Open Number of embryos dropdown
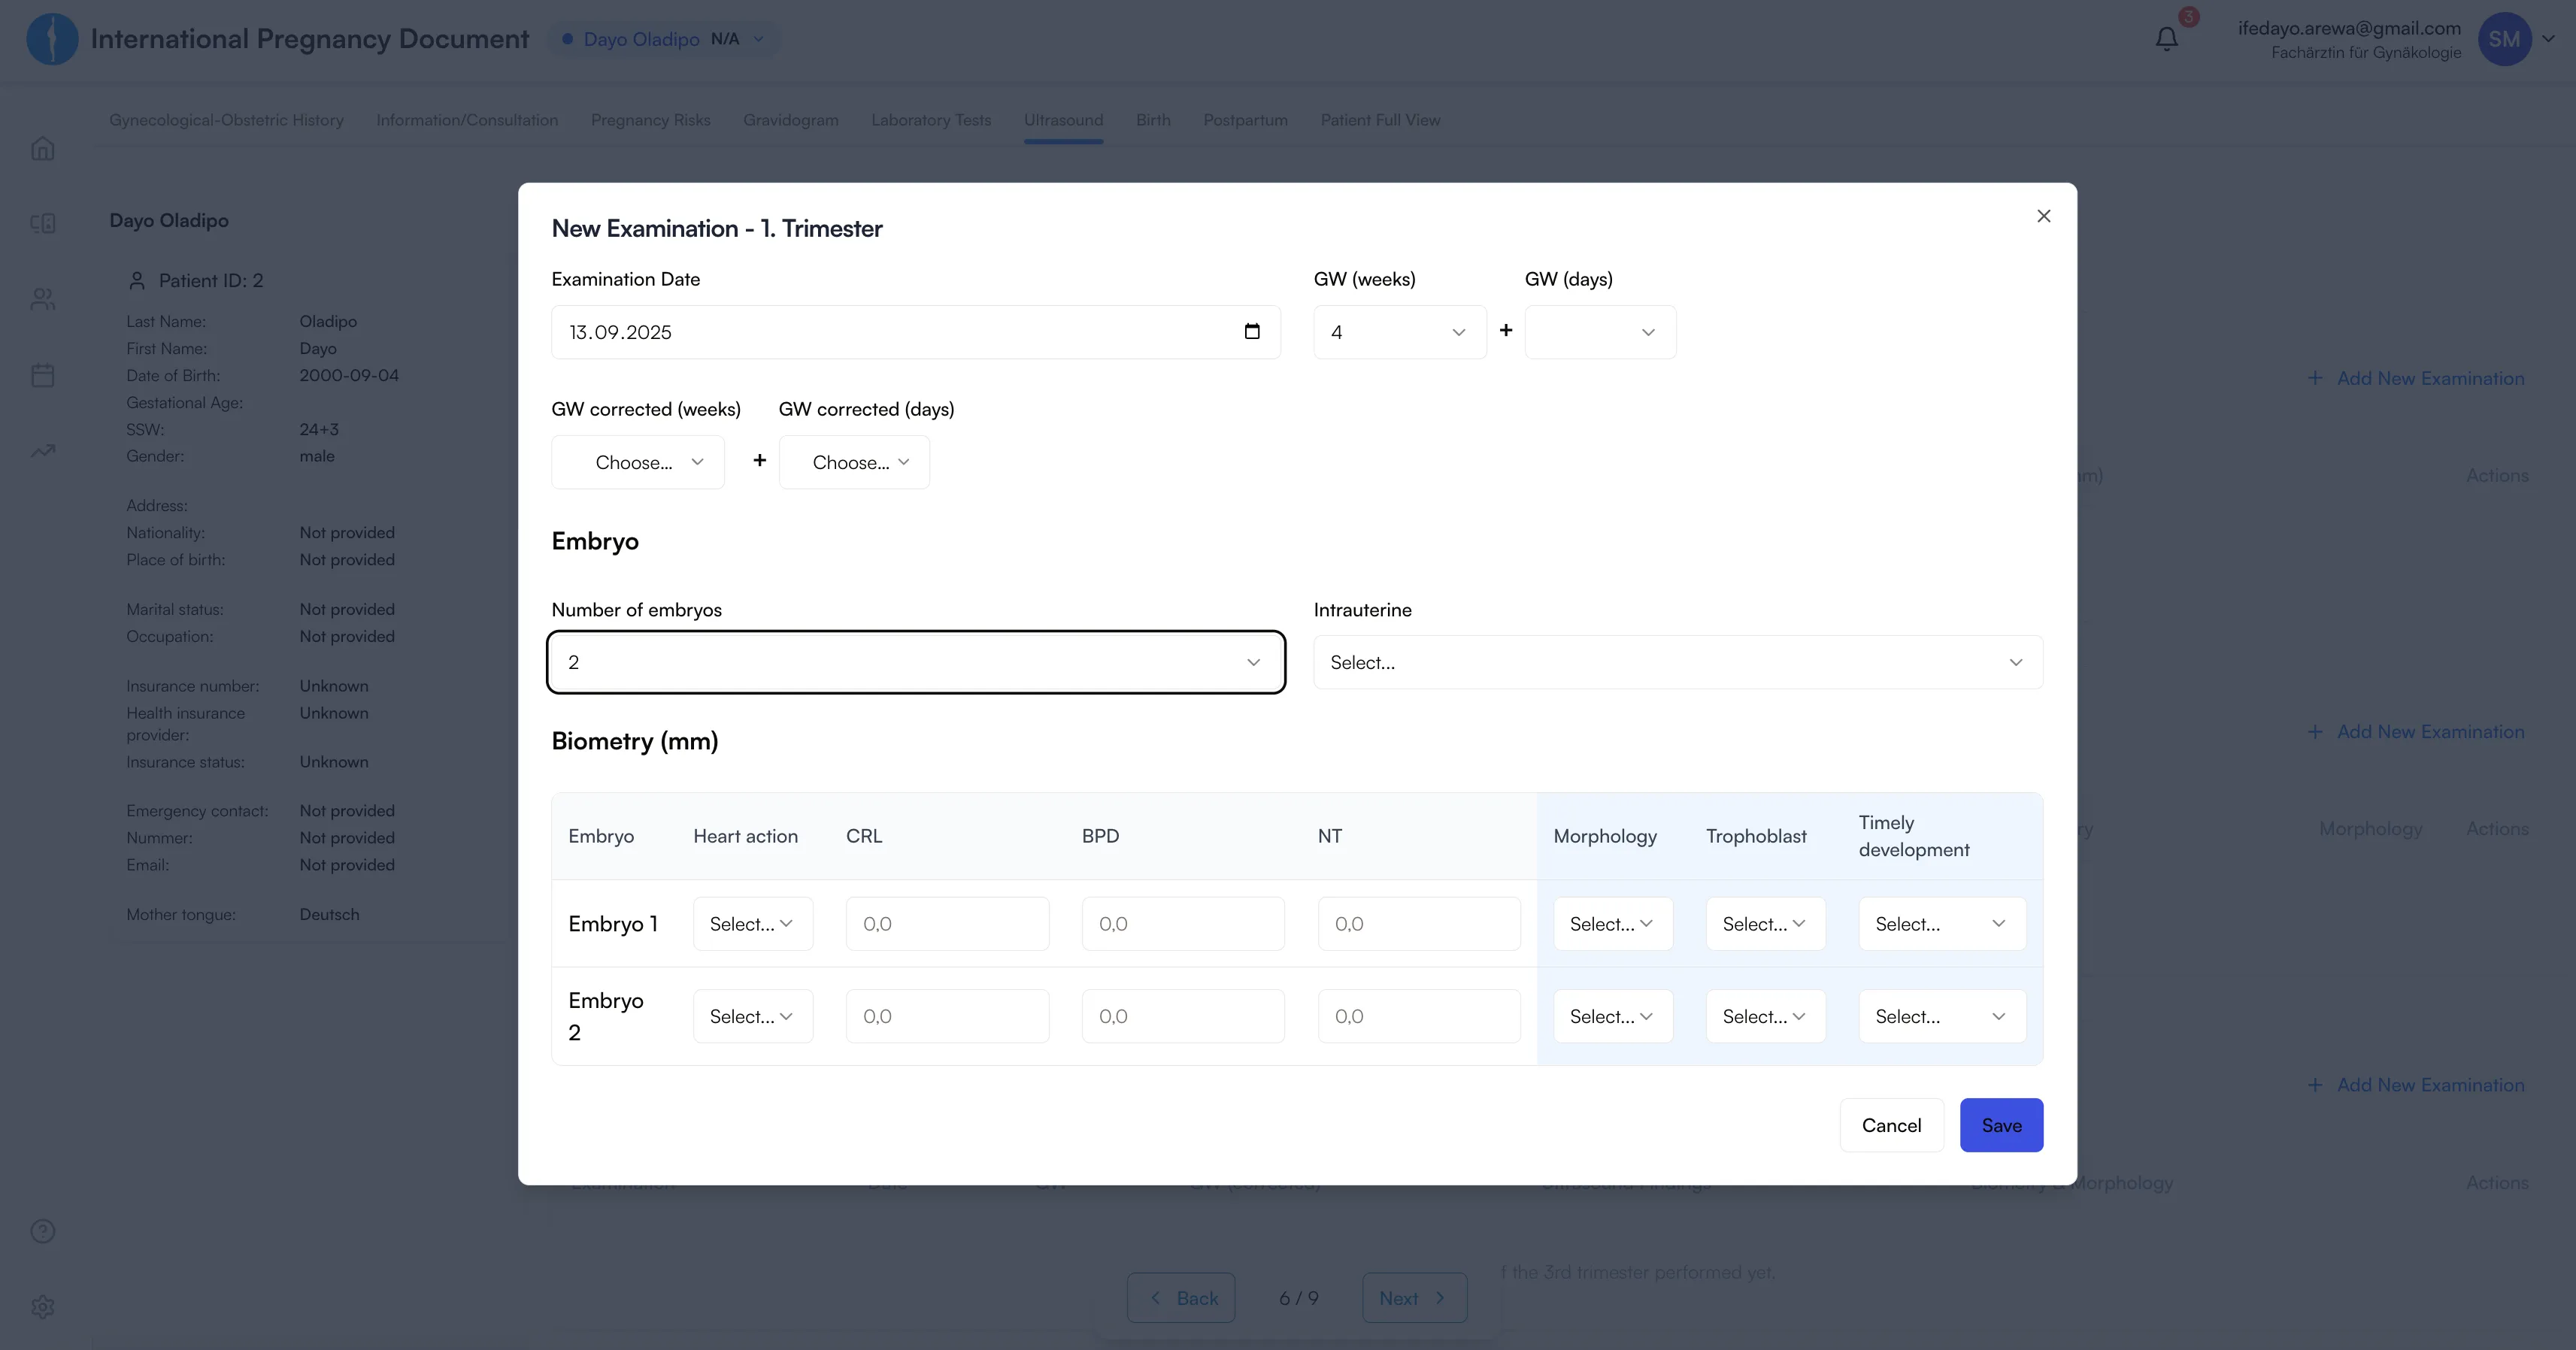The image size is (2576, 1350). (x=915, y=662)
